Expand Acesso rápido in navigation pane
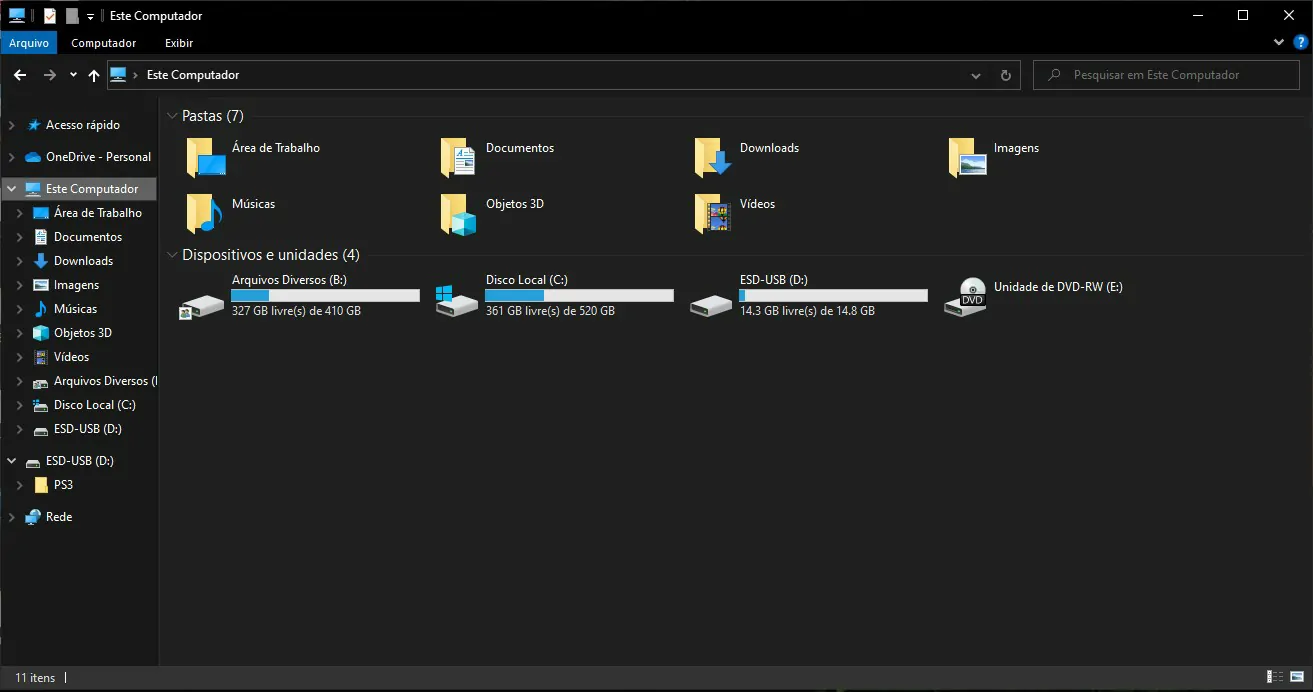The width and height of the screenshot is (1313, 692). tap(12, 125)
